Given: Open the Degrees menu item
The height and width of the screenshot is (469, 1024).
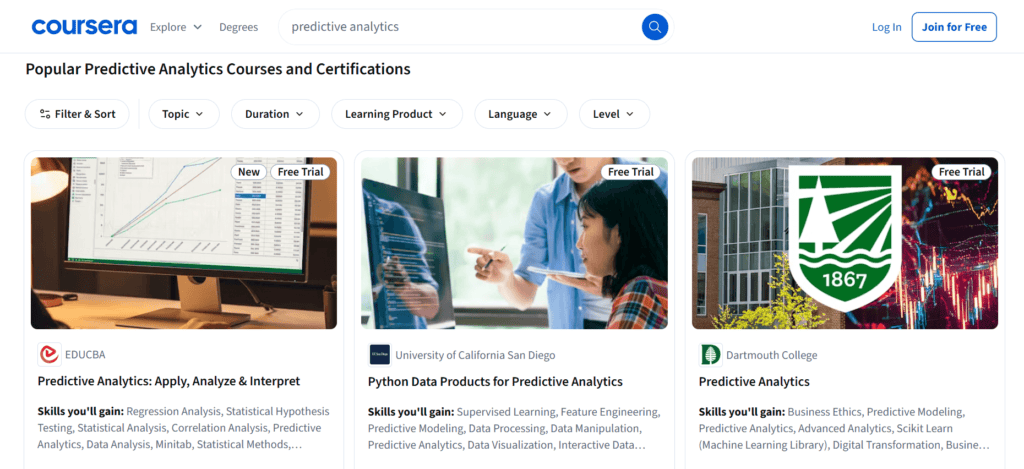Looking at the screenshot, I should click(x=238, y=27).
